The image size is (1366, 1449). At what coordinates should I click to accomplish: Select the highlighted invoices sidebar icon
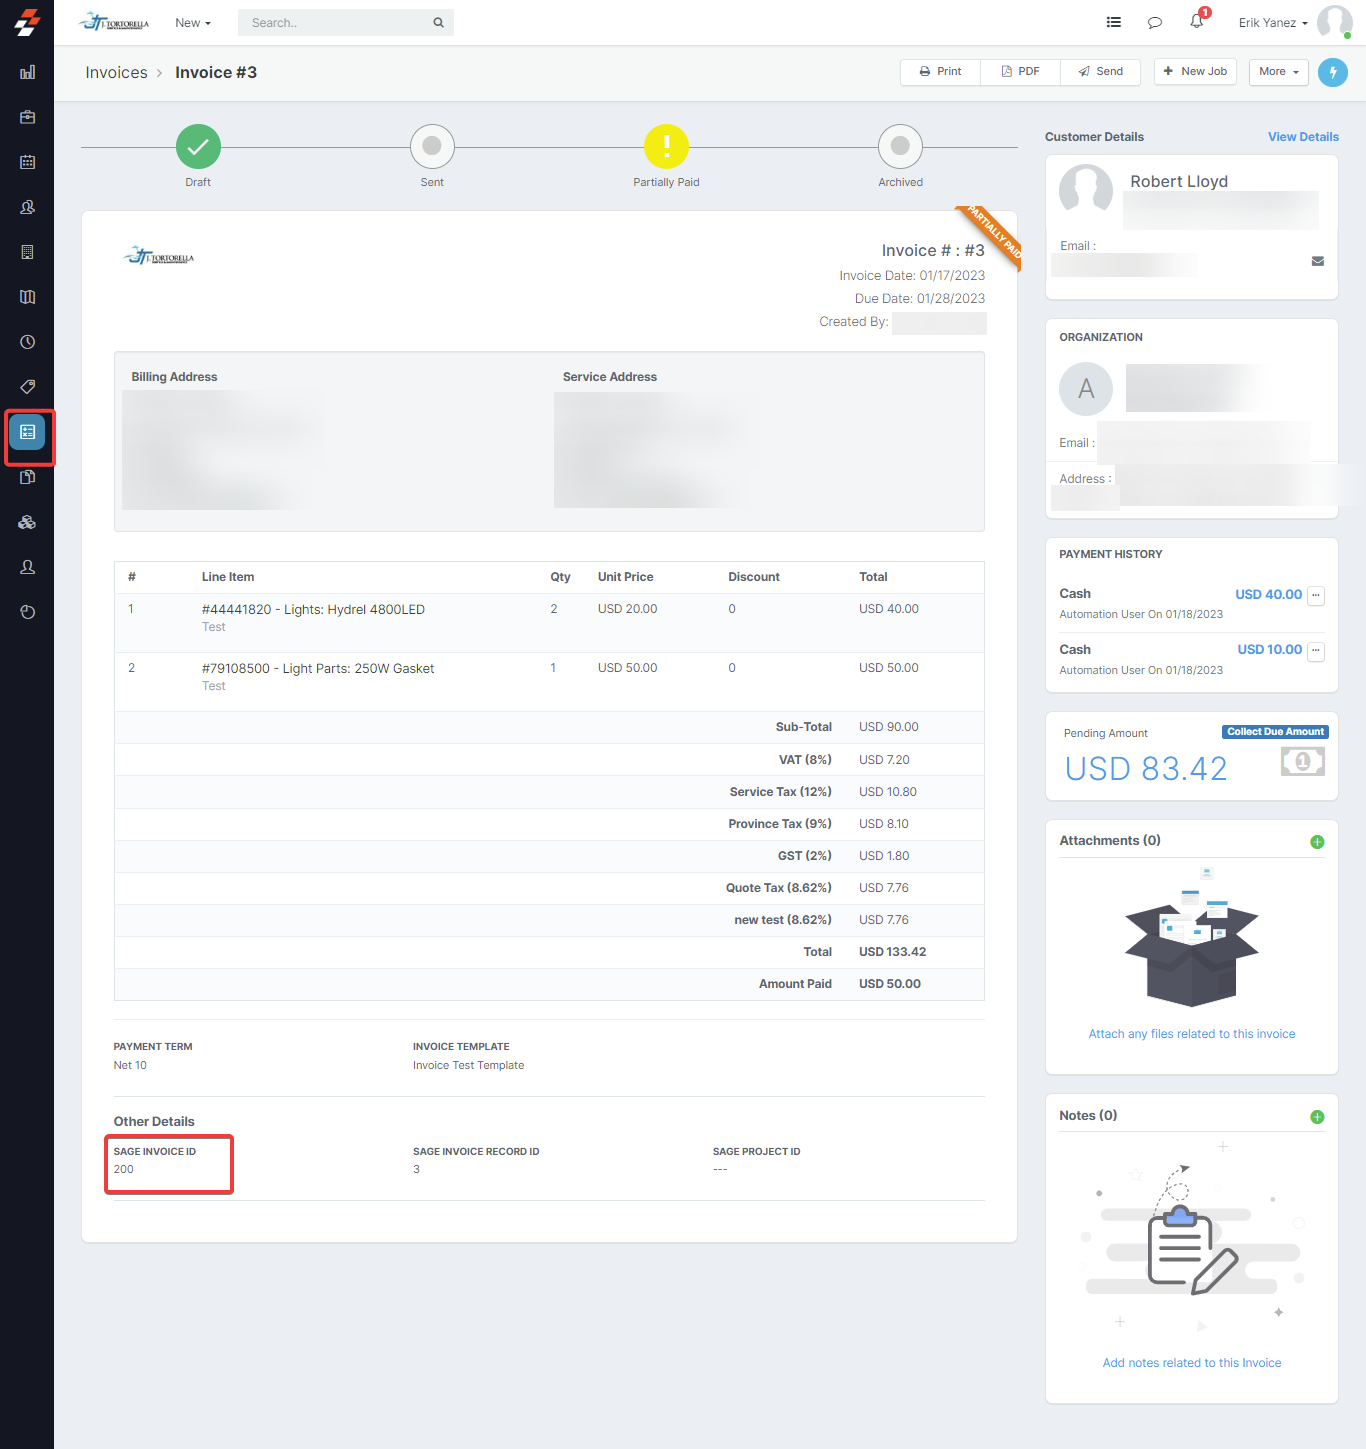tap(27, 432)
